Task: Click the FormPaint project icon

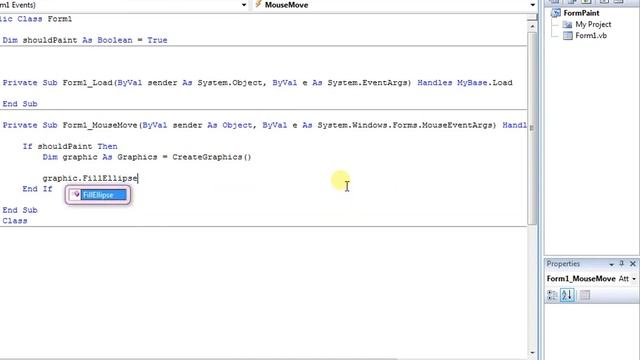Action: tap(556, 13)
